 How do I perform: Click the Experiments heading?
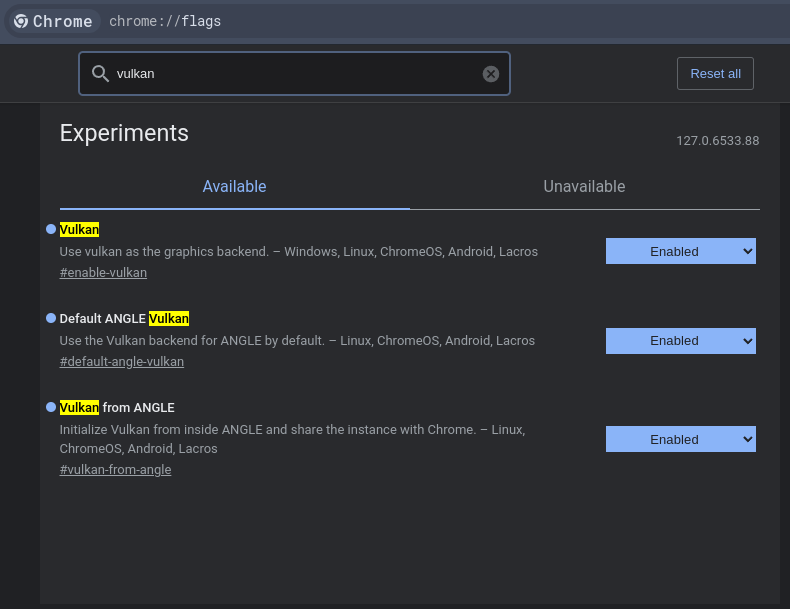coord(124,133)
